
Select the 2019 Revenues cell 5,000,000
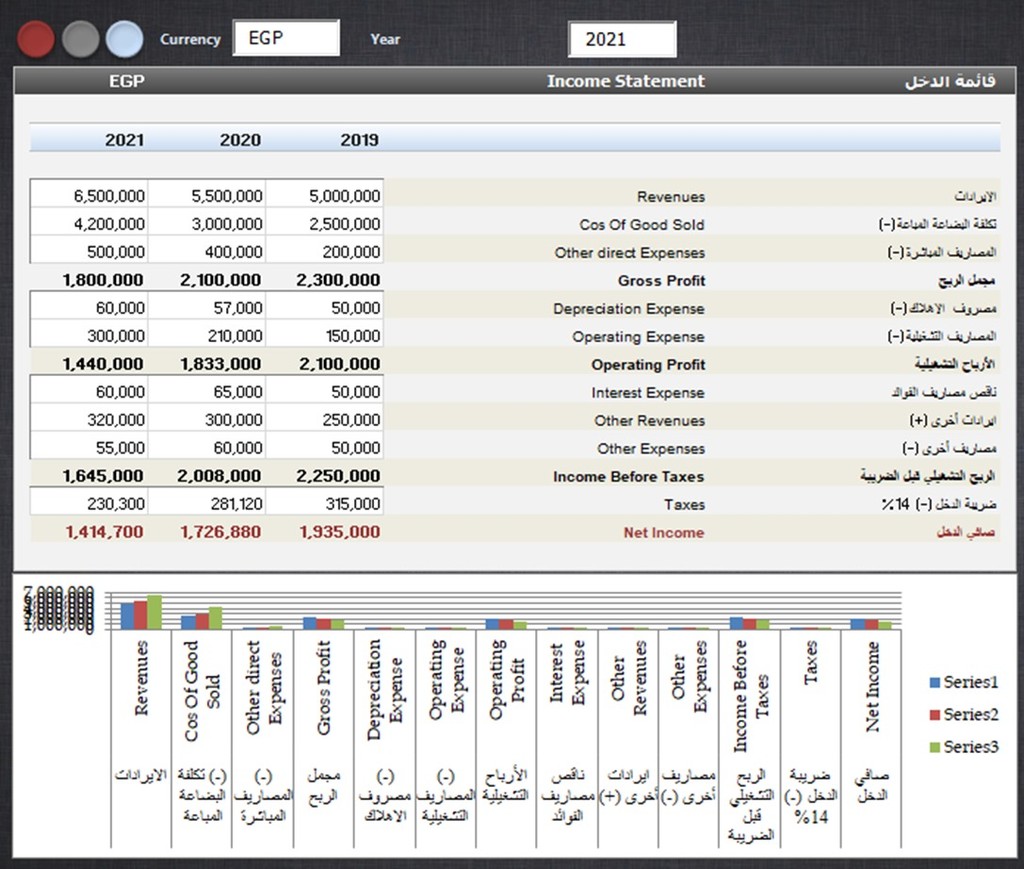pyautogui.click(x=325, y=195)
